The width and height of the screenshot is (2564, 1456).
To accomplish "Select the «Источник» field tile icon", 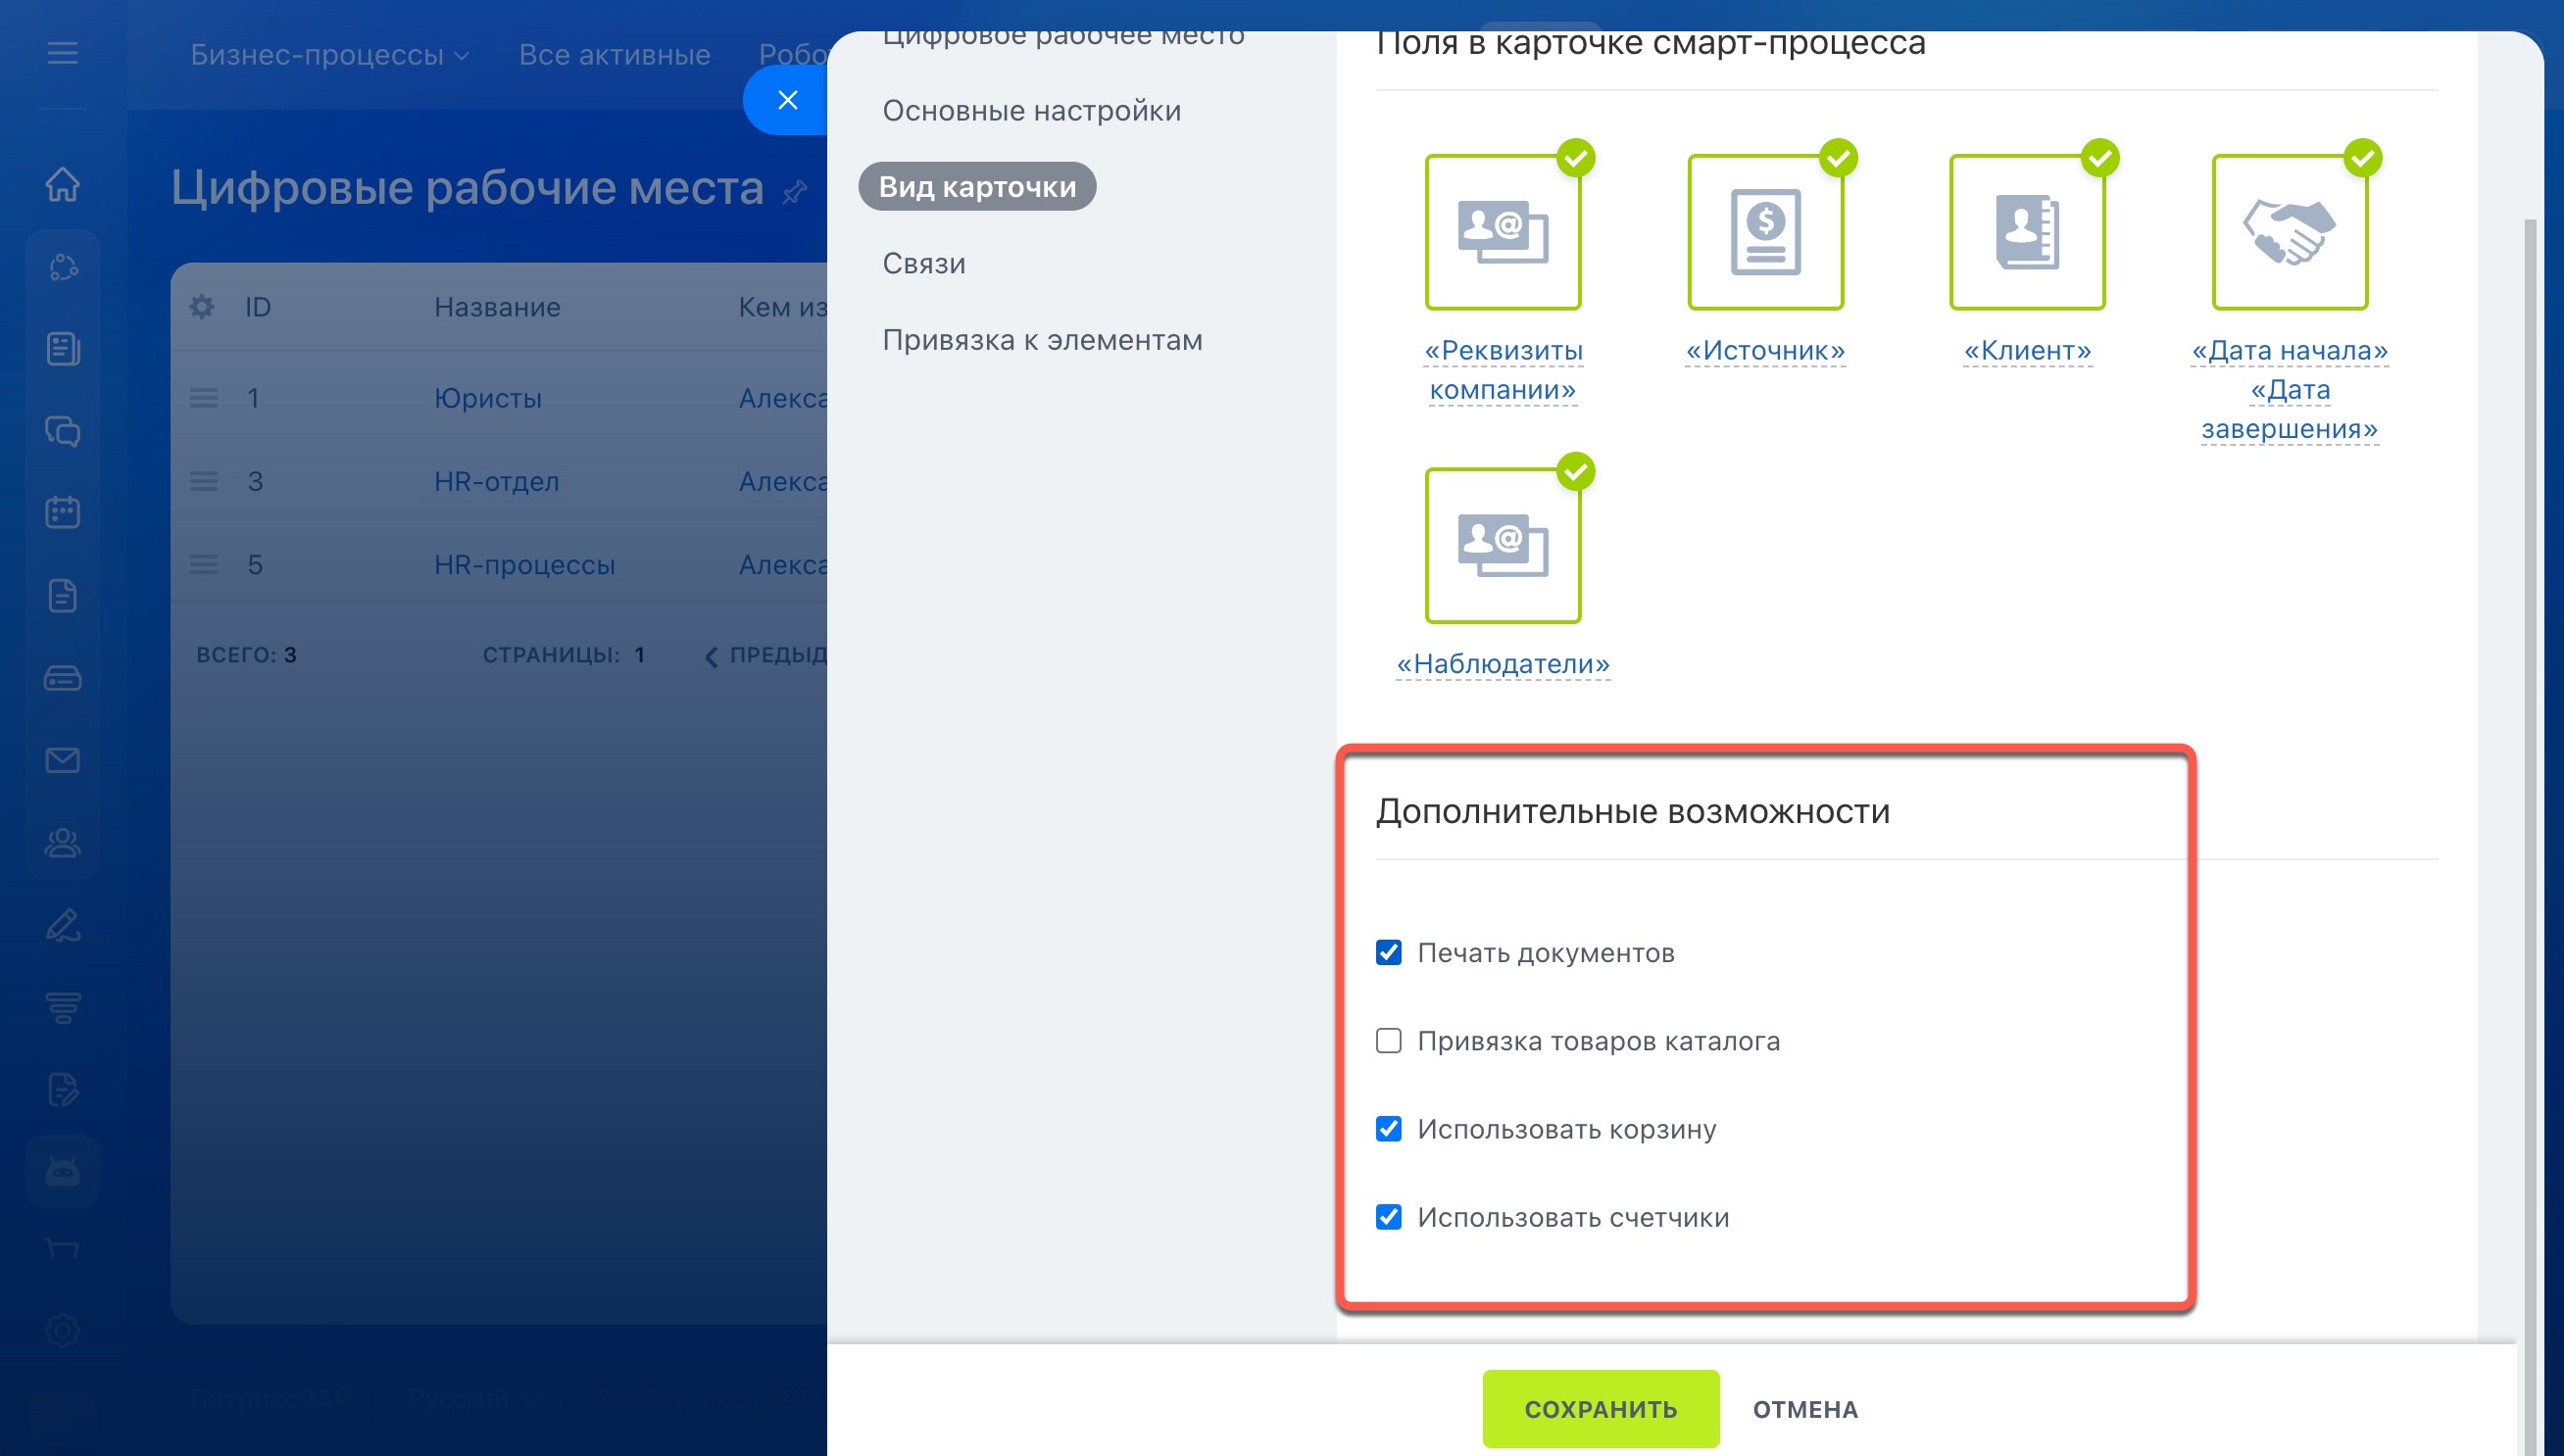I will coord(1765,232).
